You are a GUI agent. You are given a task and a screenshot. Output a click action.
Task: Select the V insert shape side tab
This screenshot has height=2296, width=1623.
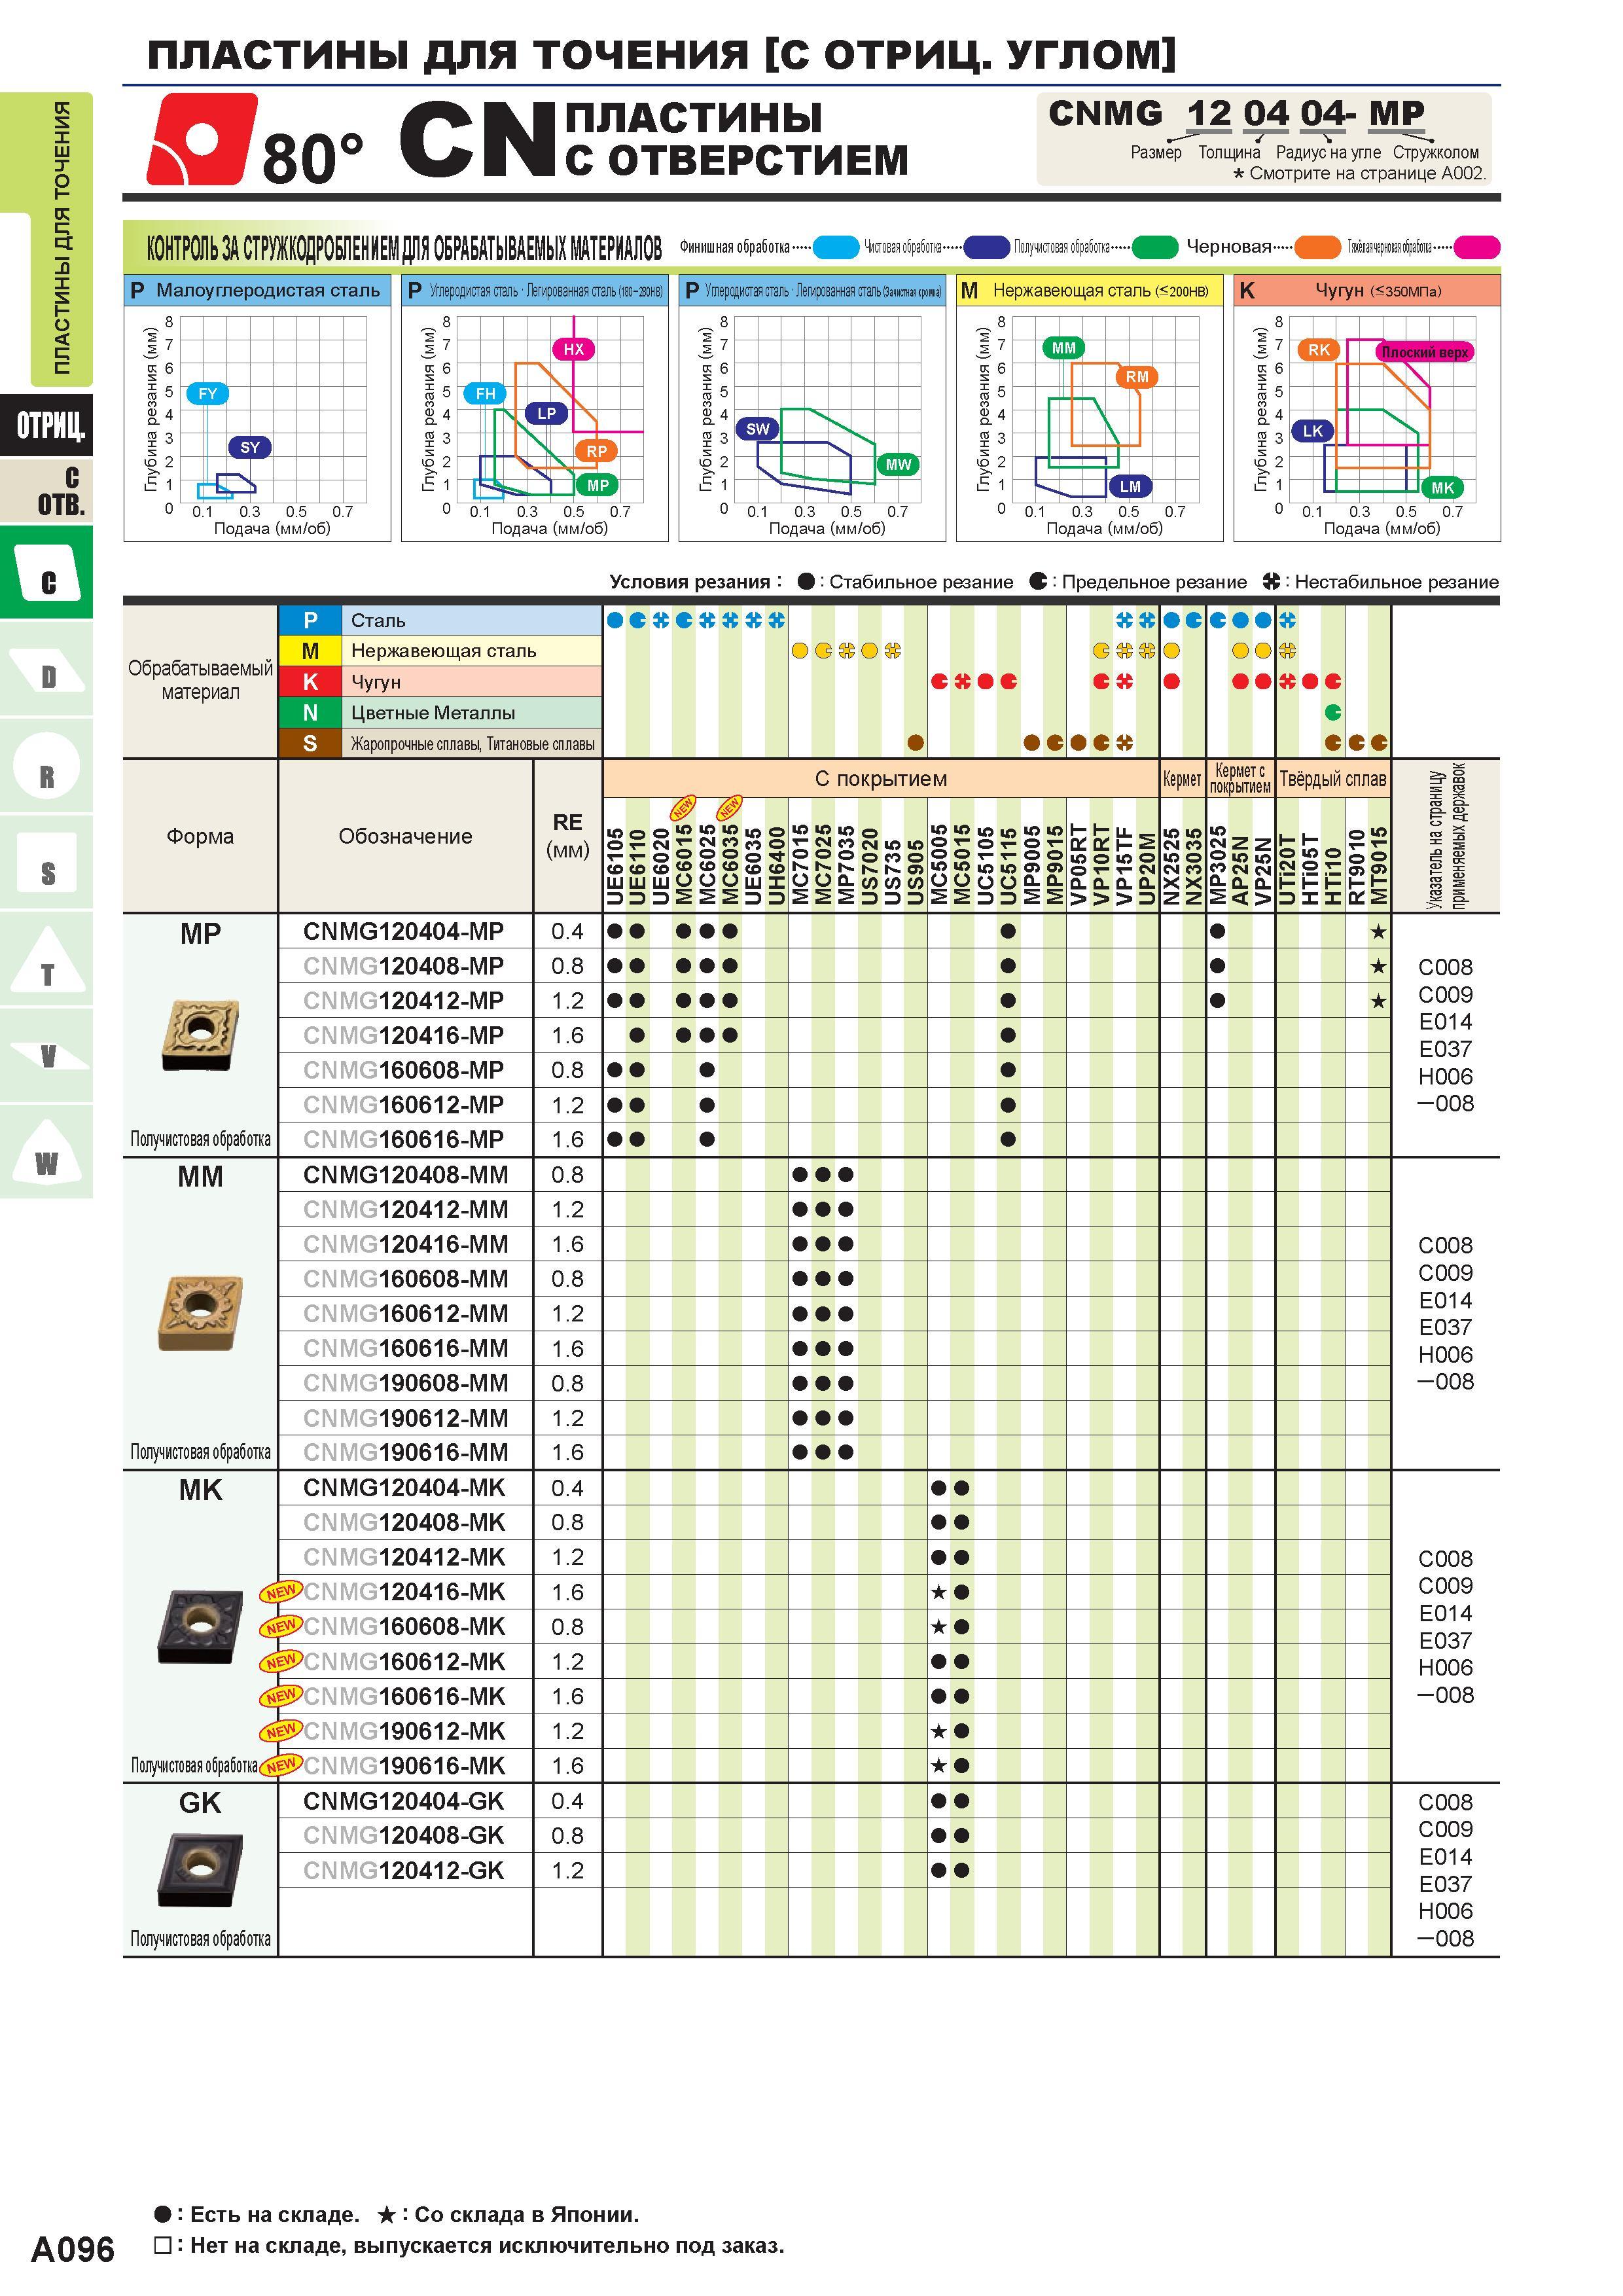click(47, 1056)
